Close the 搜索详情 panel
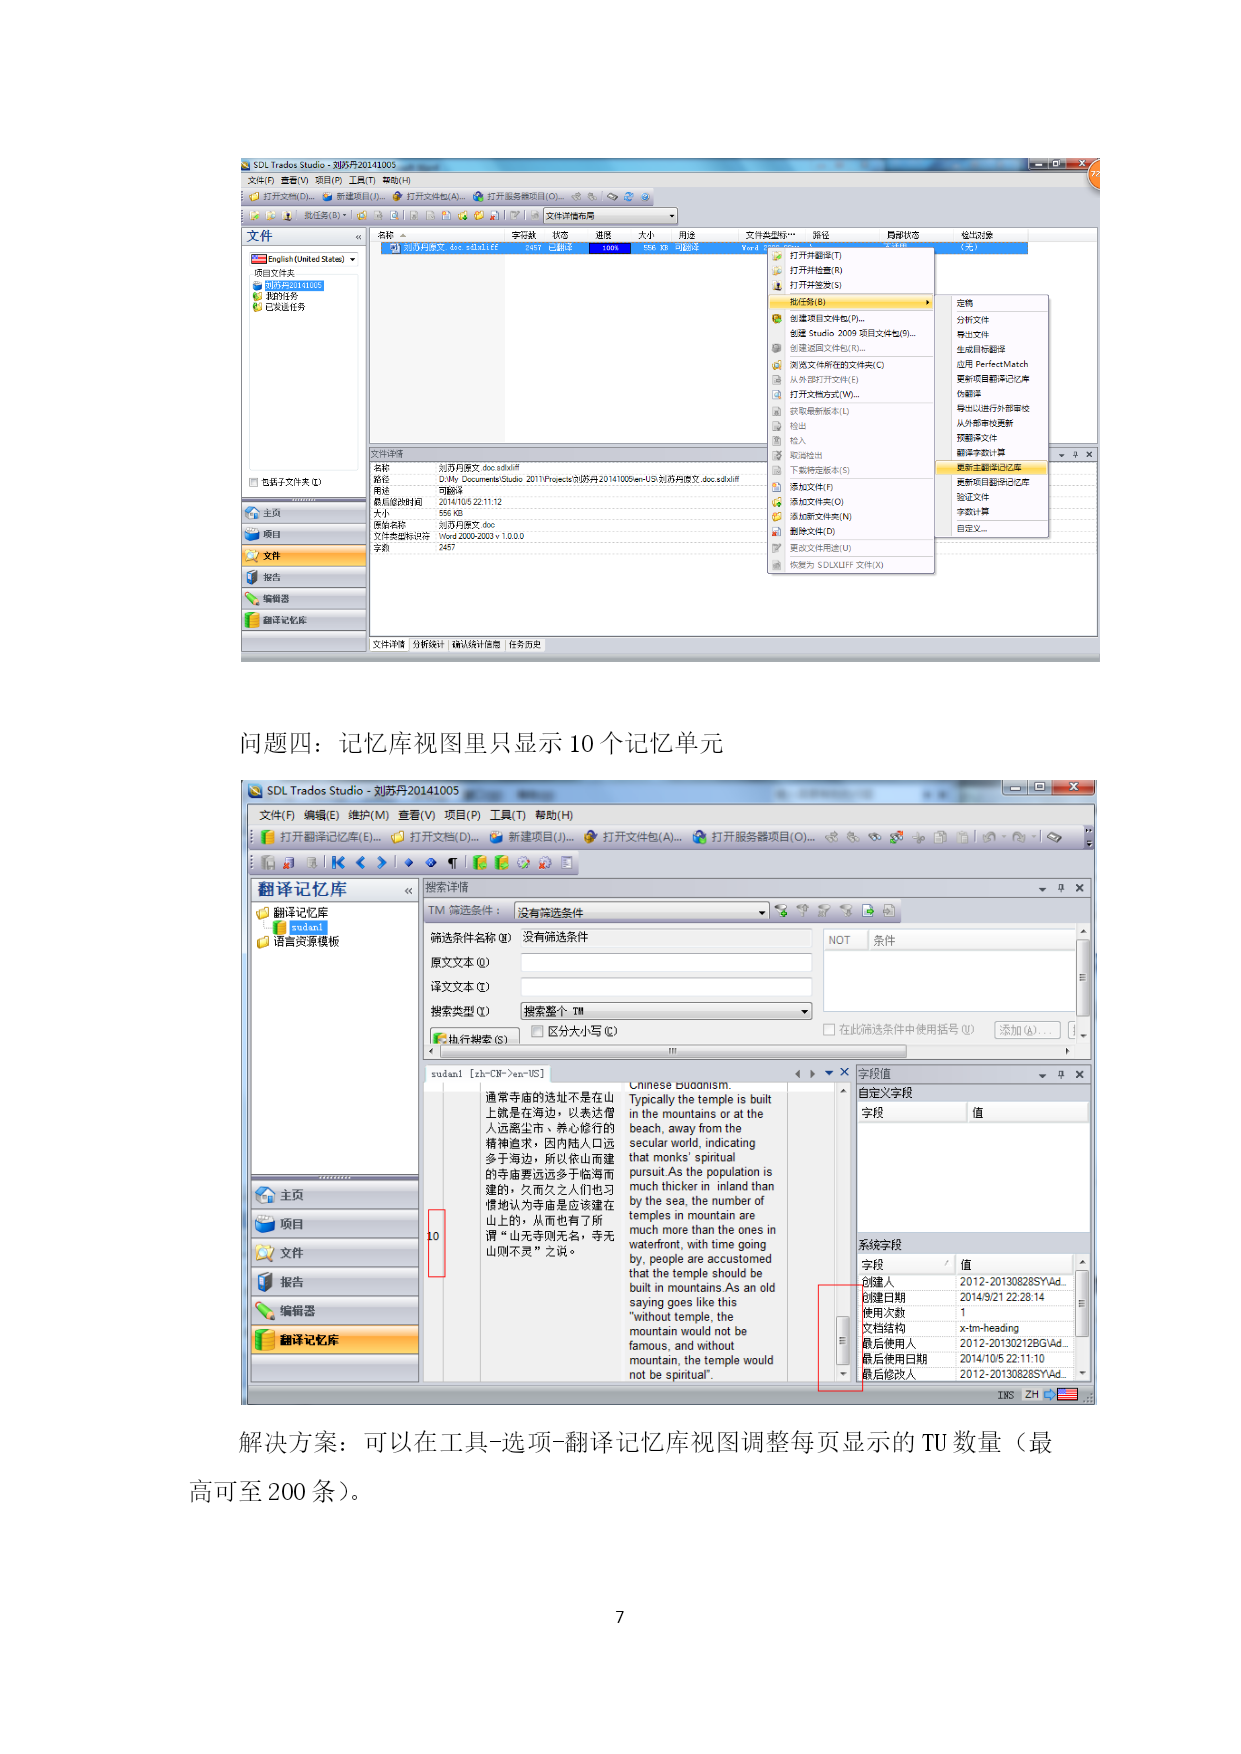1241x1754 pixels. click(x=1080, y=888)
